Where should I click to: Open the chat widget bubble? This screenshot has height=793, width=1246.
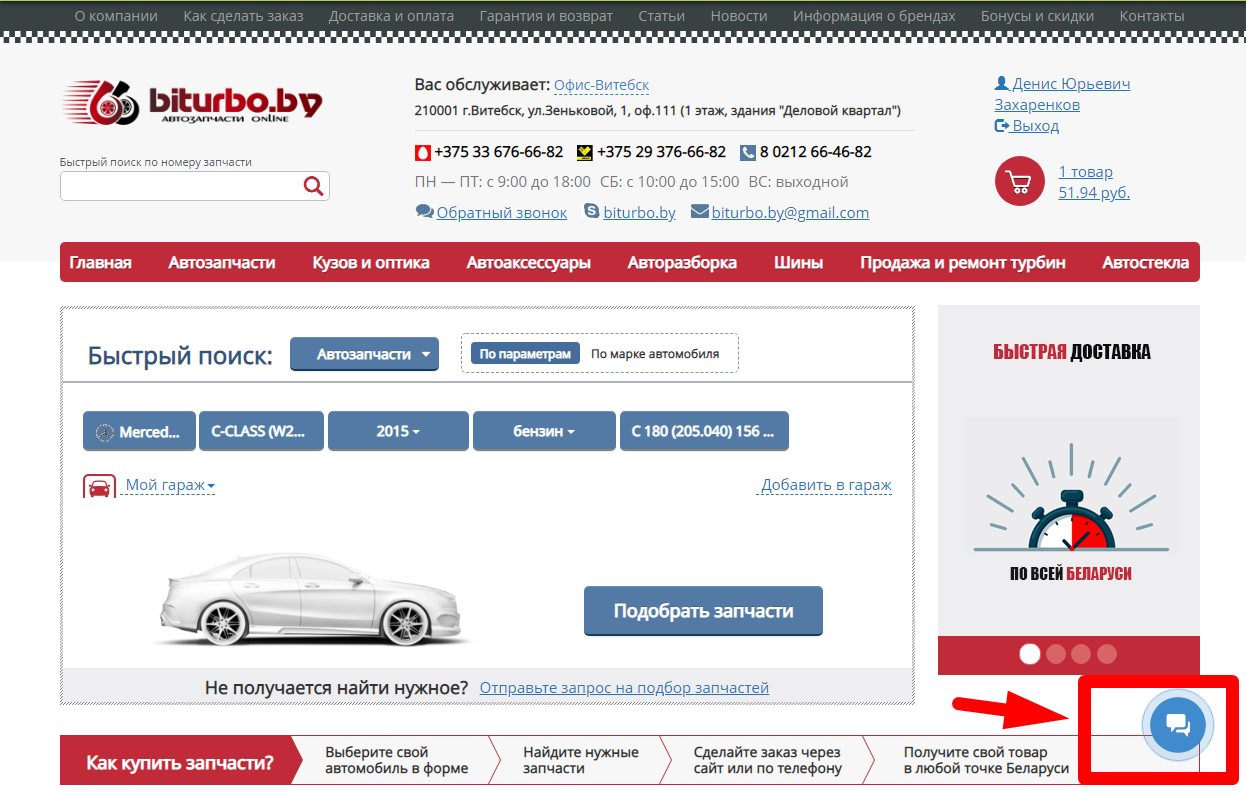1177,724
